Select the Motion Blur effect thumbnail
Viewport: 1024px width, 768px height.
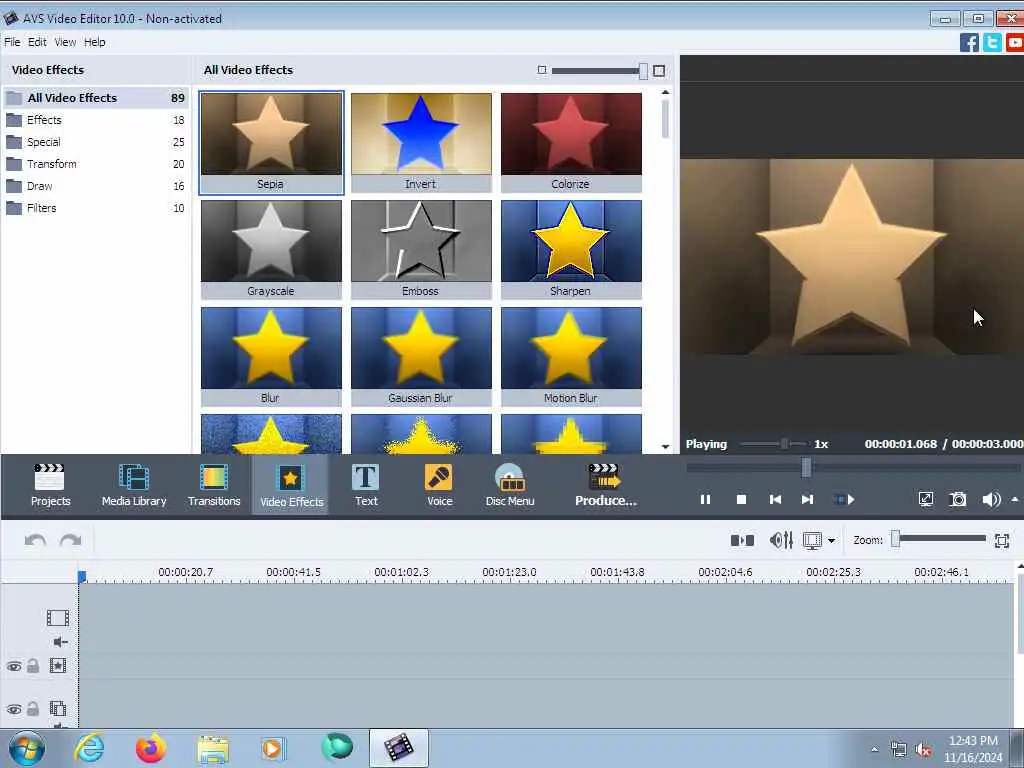pyautogui.click(x=571, y=357)
